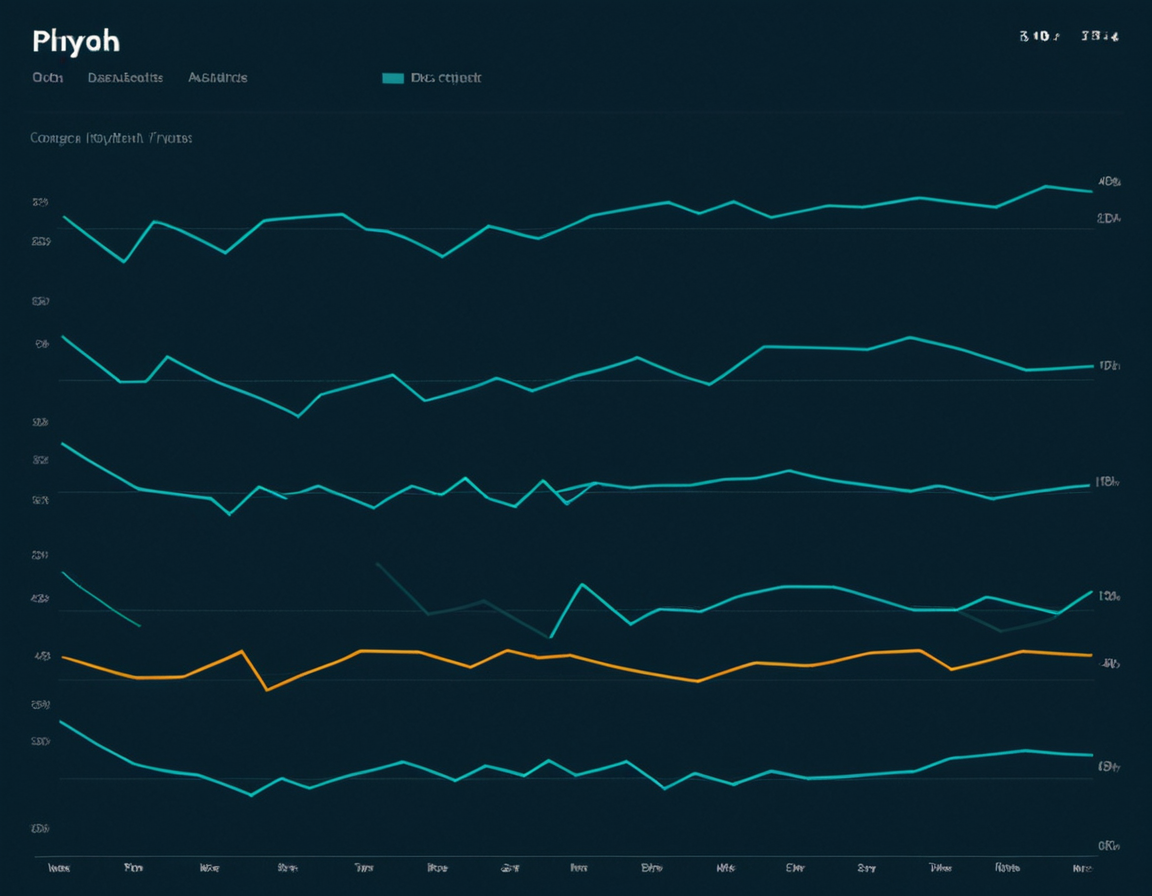1152x896 pixels.
Task: Click the leftmost x-axis month label
Action: click(62, 870)
